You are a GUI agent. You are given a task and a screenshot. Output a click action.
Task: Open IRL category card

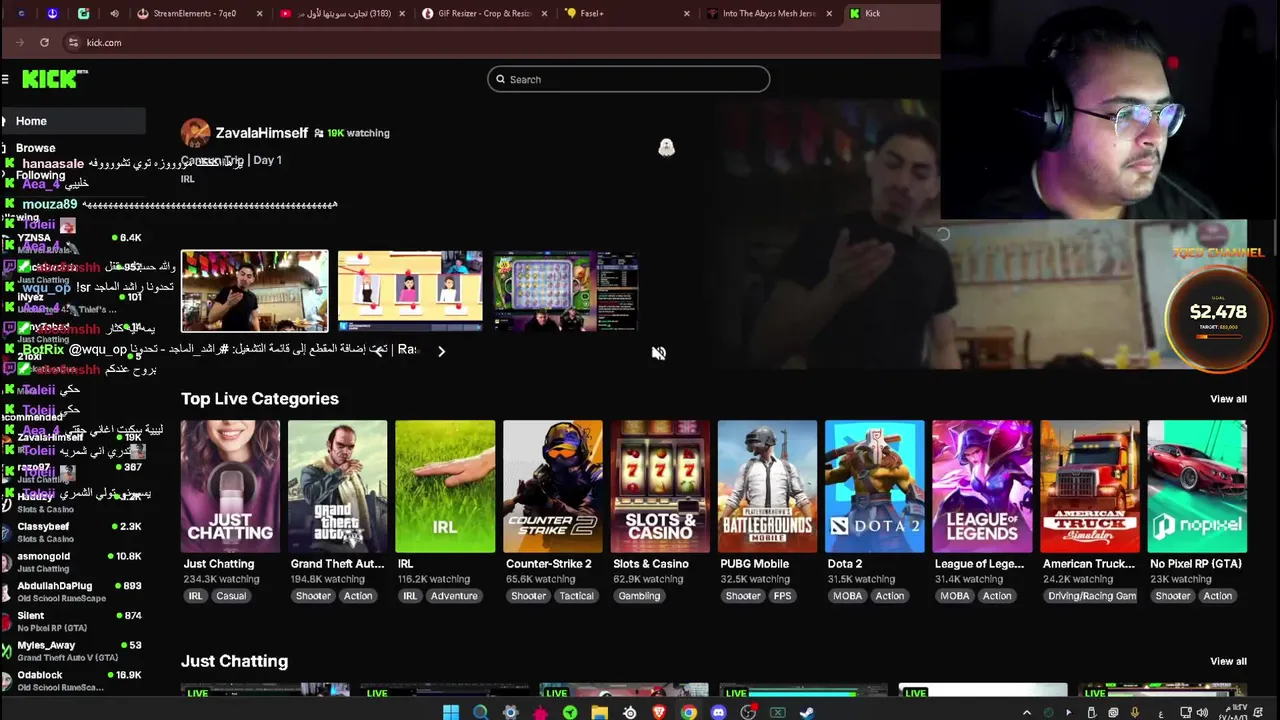tap(445, 486)
